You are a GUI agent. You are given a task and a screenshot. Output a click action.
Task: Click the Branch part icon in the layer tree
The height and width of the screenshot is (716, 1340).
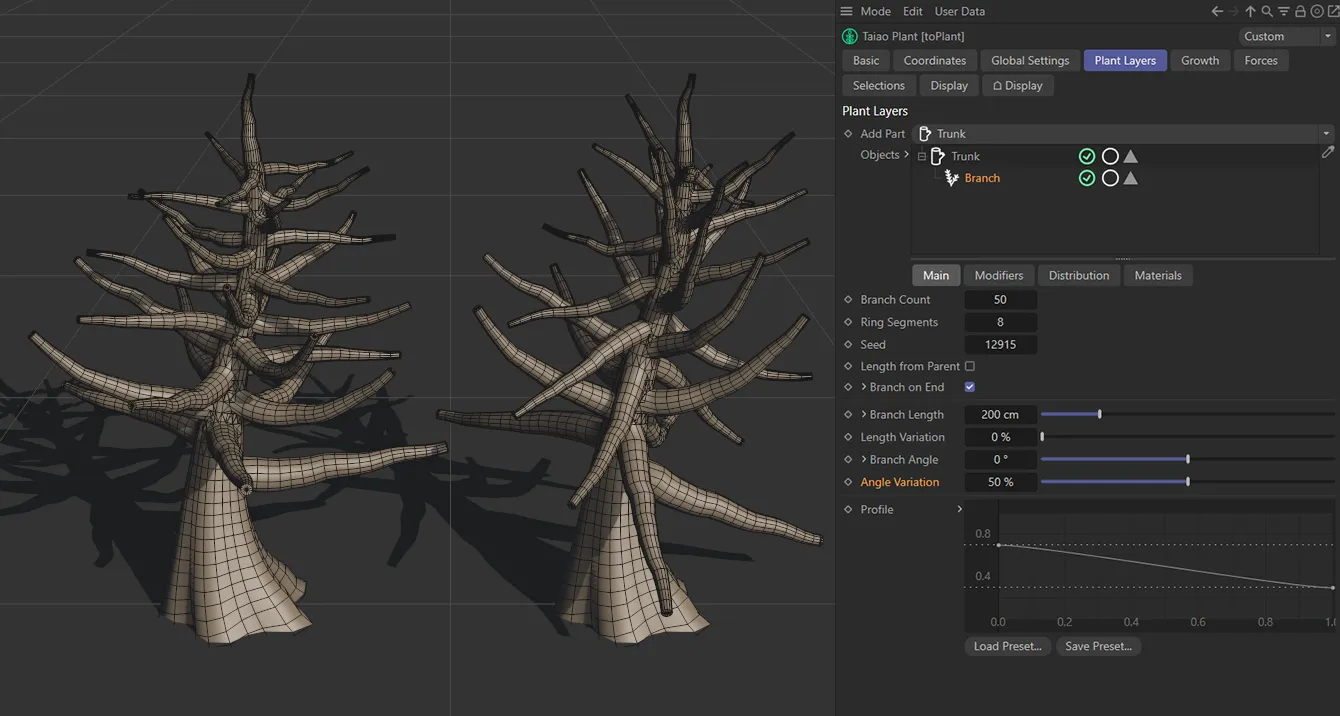[x=951, y=177]
